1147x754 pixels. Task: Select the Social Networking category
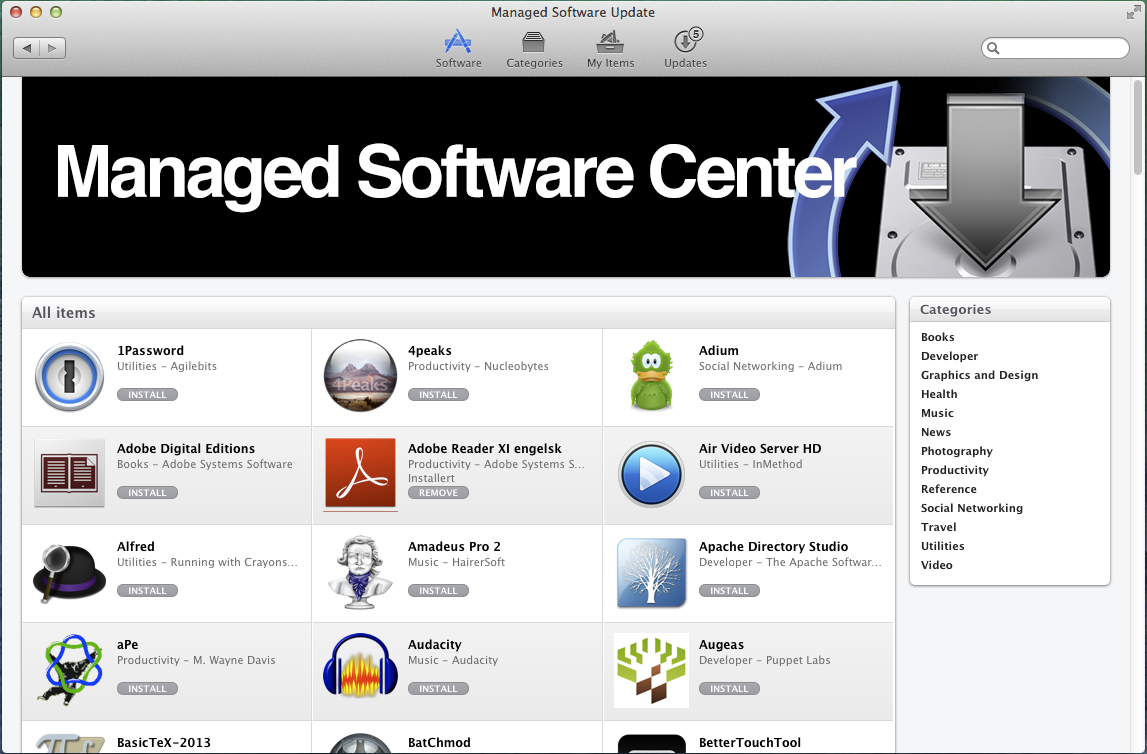click(x=971, y=508)
